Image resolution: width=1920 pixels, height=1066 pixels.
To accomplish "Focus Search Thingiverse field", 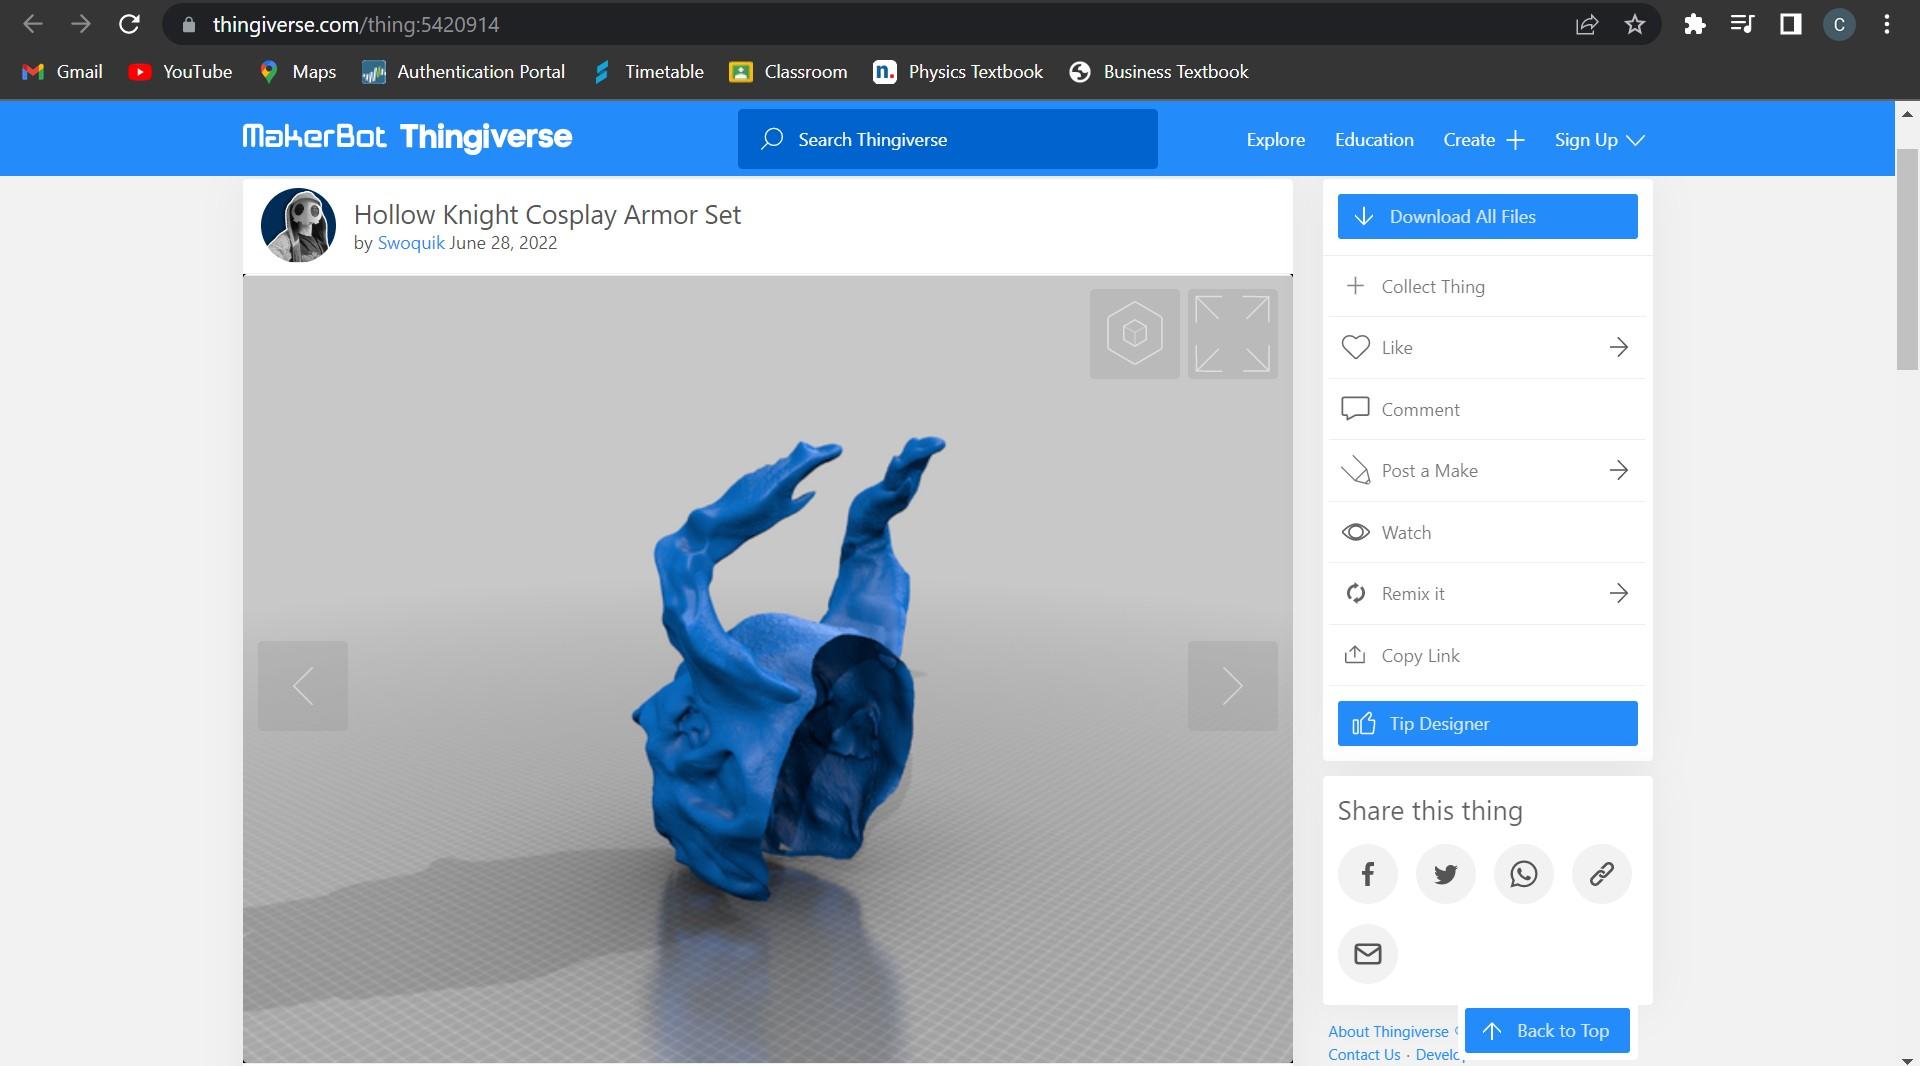I will (947, 140).
